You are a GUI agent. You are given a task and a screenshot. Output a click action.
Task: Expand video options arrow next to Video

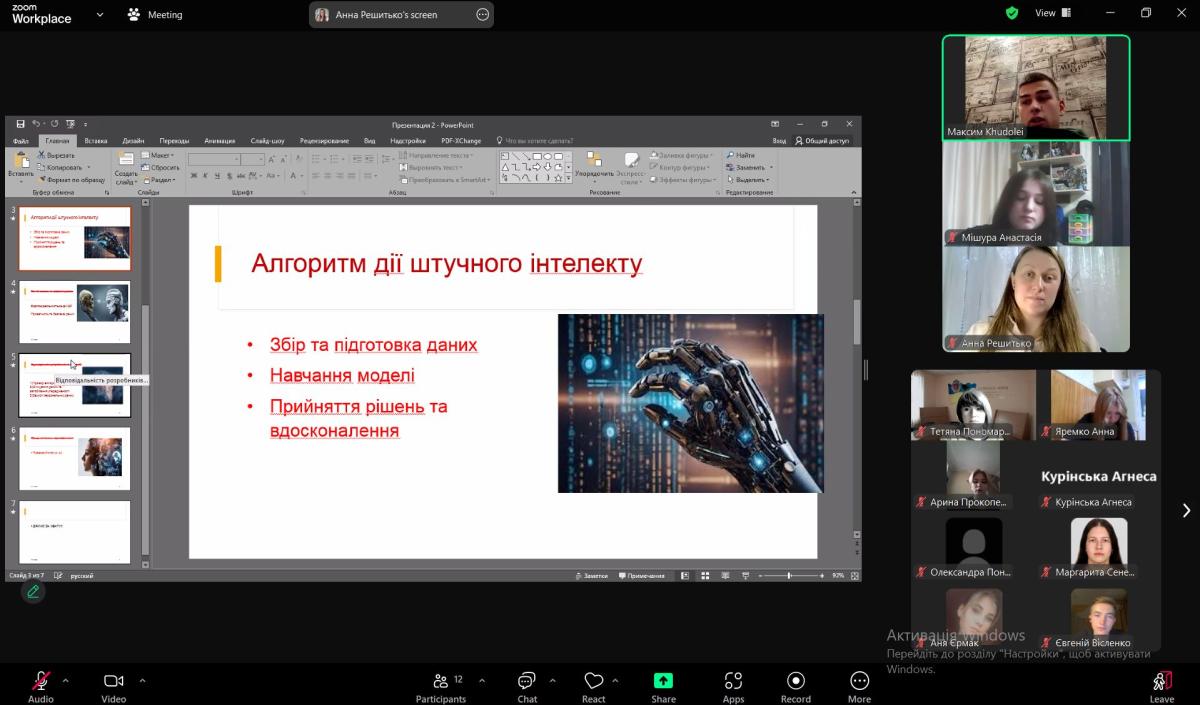point(142,680)
